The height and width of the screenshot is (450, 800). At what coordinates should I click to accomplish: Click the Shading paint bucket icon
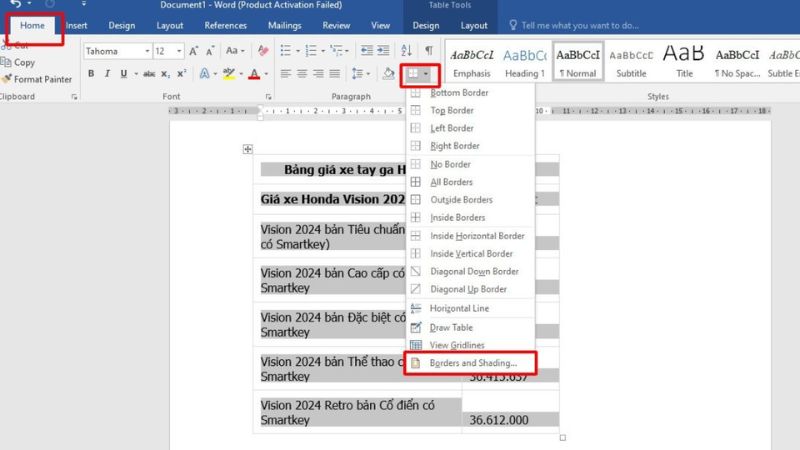[x=390, y=73]
